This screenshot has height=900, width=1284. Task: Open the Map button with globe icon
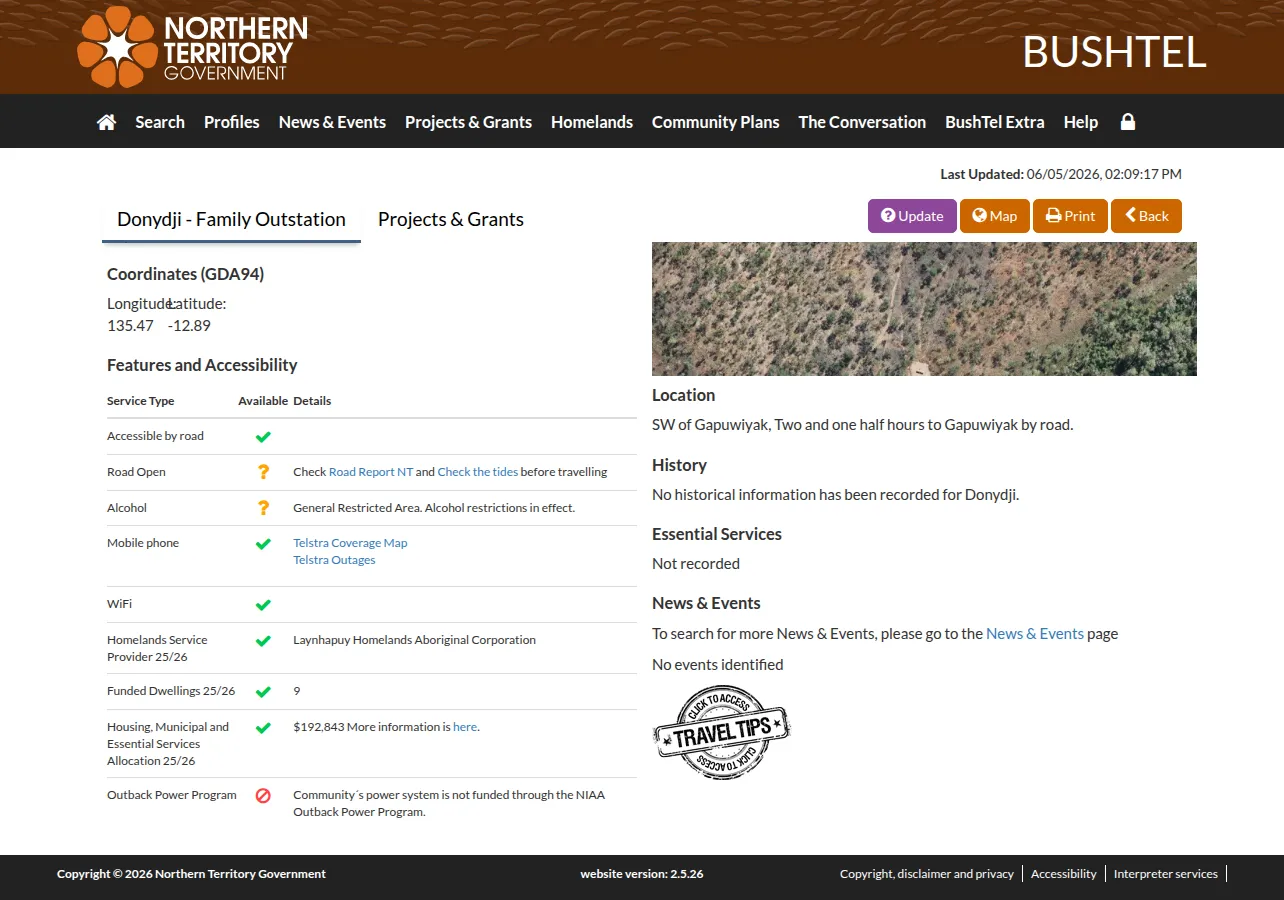click(x=995, y=216)
